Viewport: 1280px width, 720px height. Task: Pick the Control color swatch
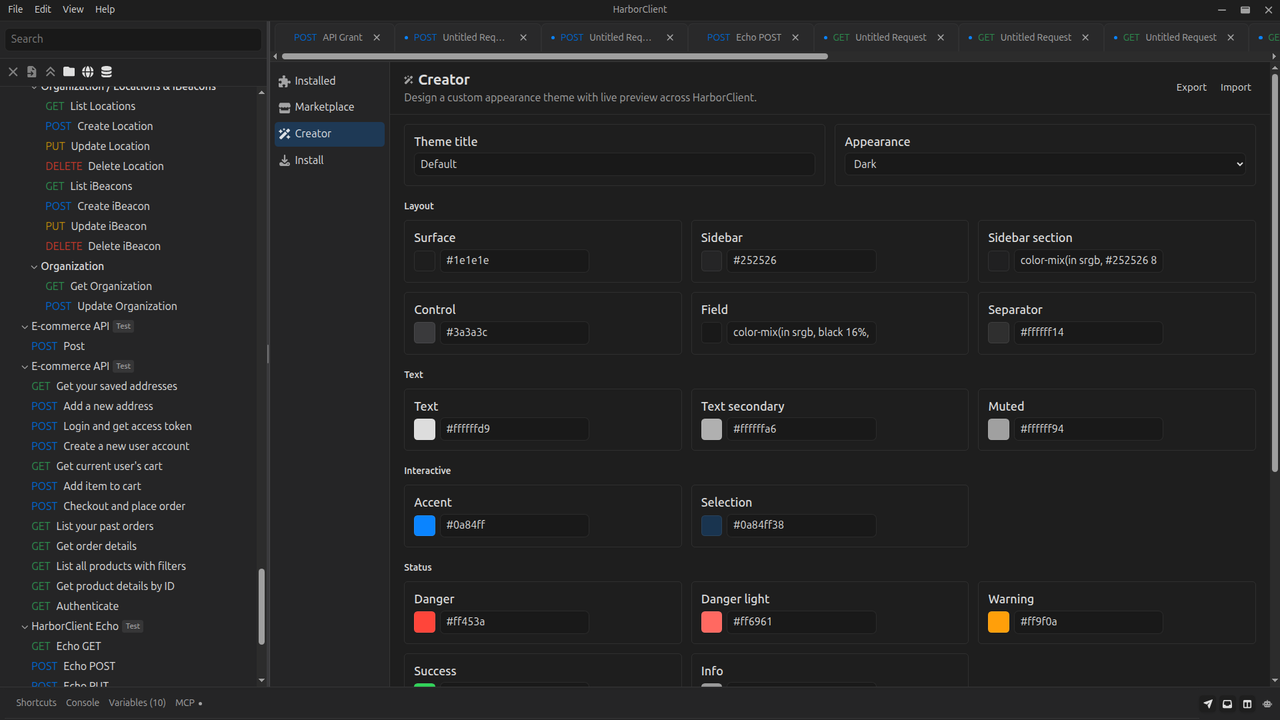425,333
